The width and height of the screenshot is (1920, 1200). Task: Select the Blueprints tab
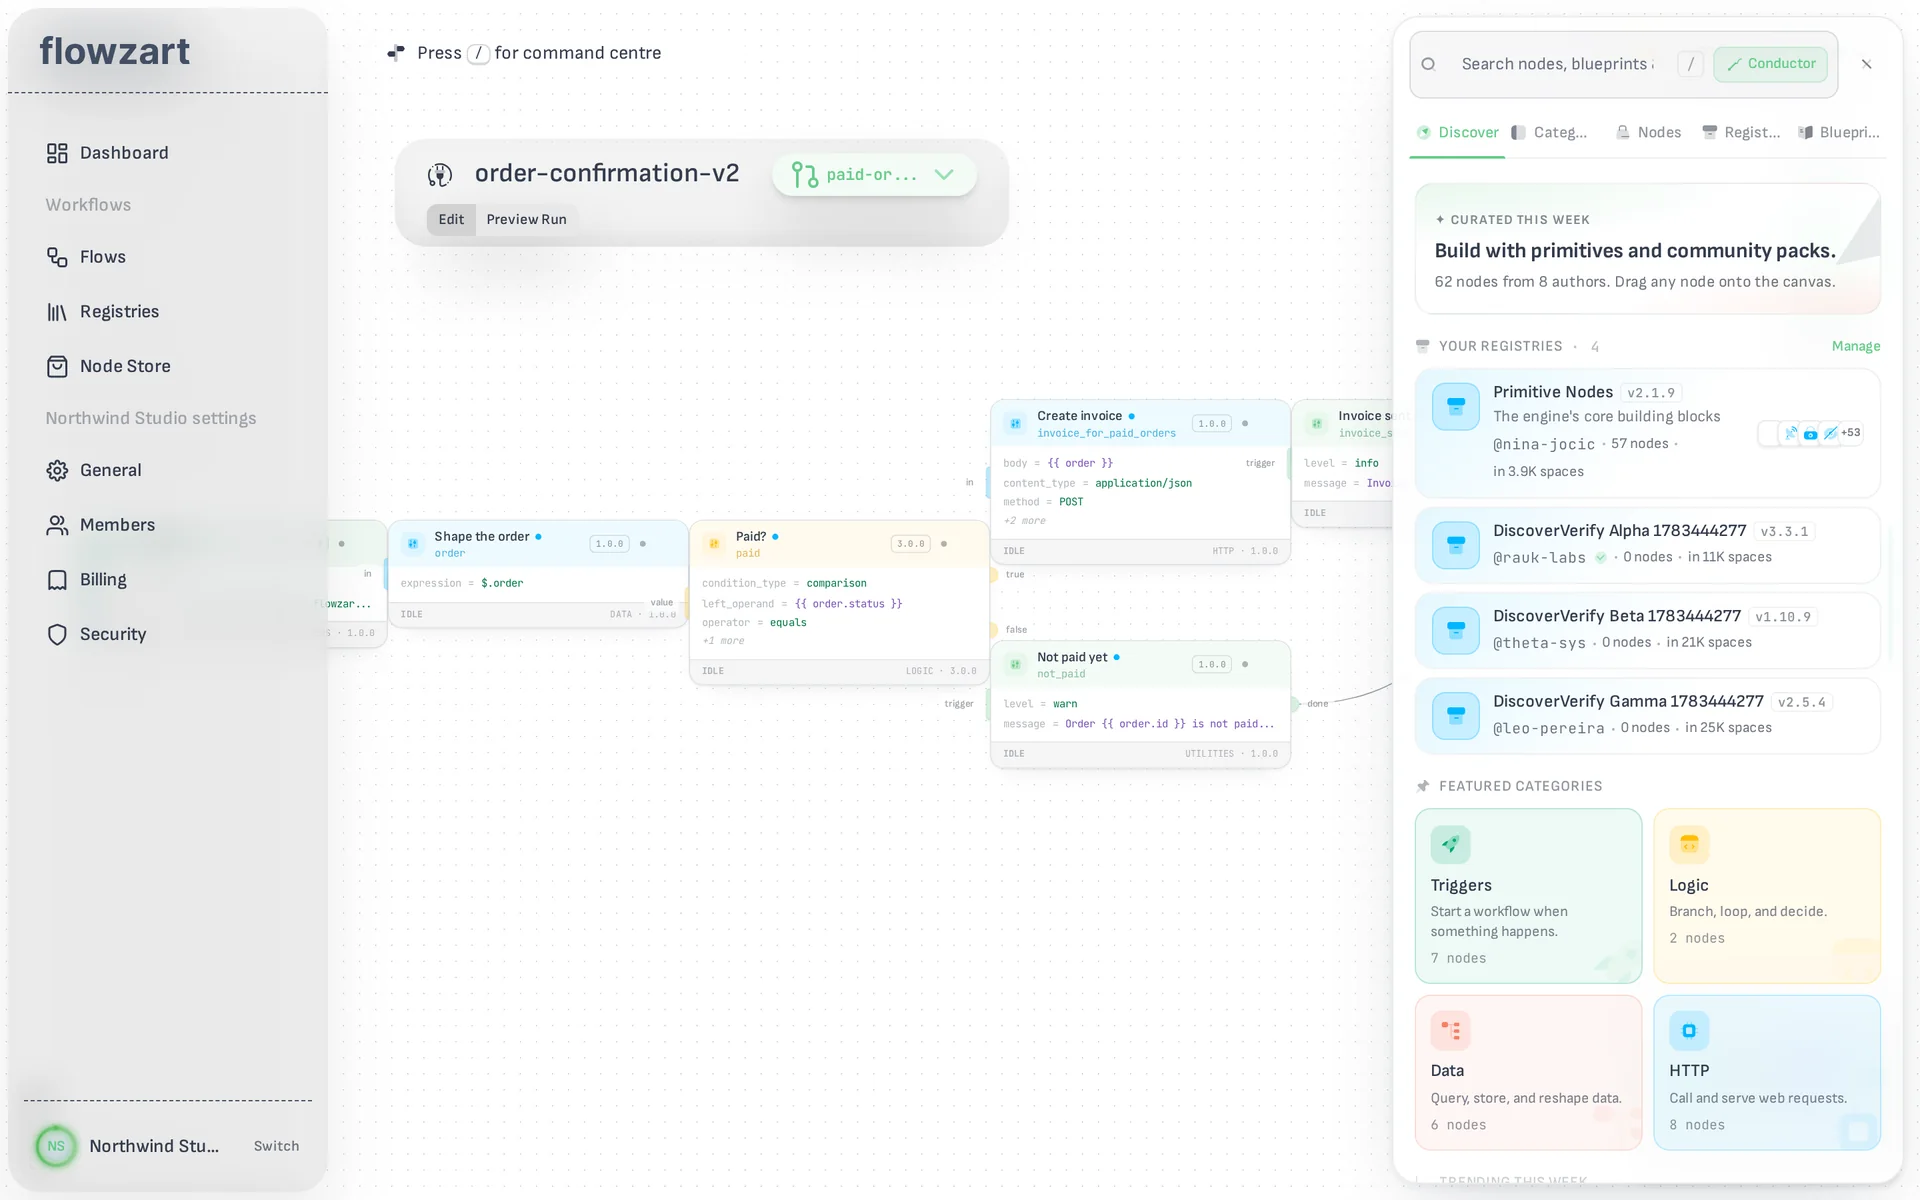(1839, 133)
